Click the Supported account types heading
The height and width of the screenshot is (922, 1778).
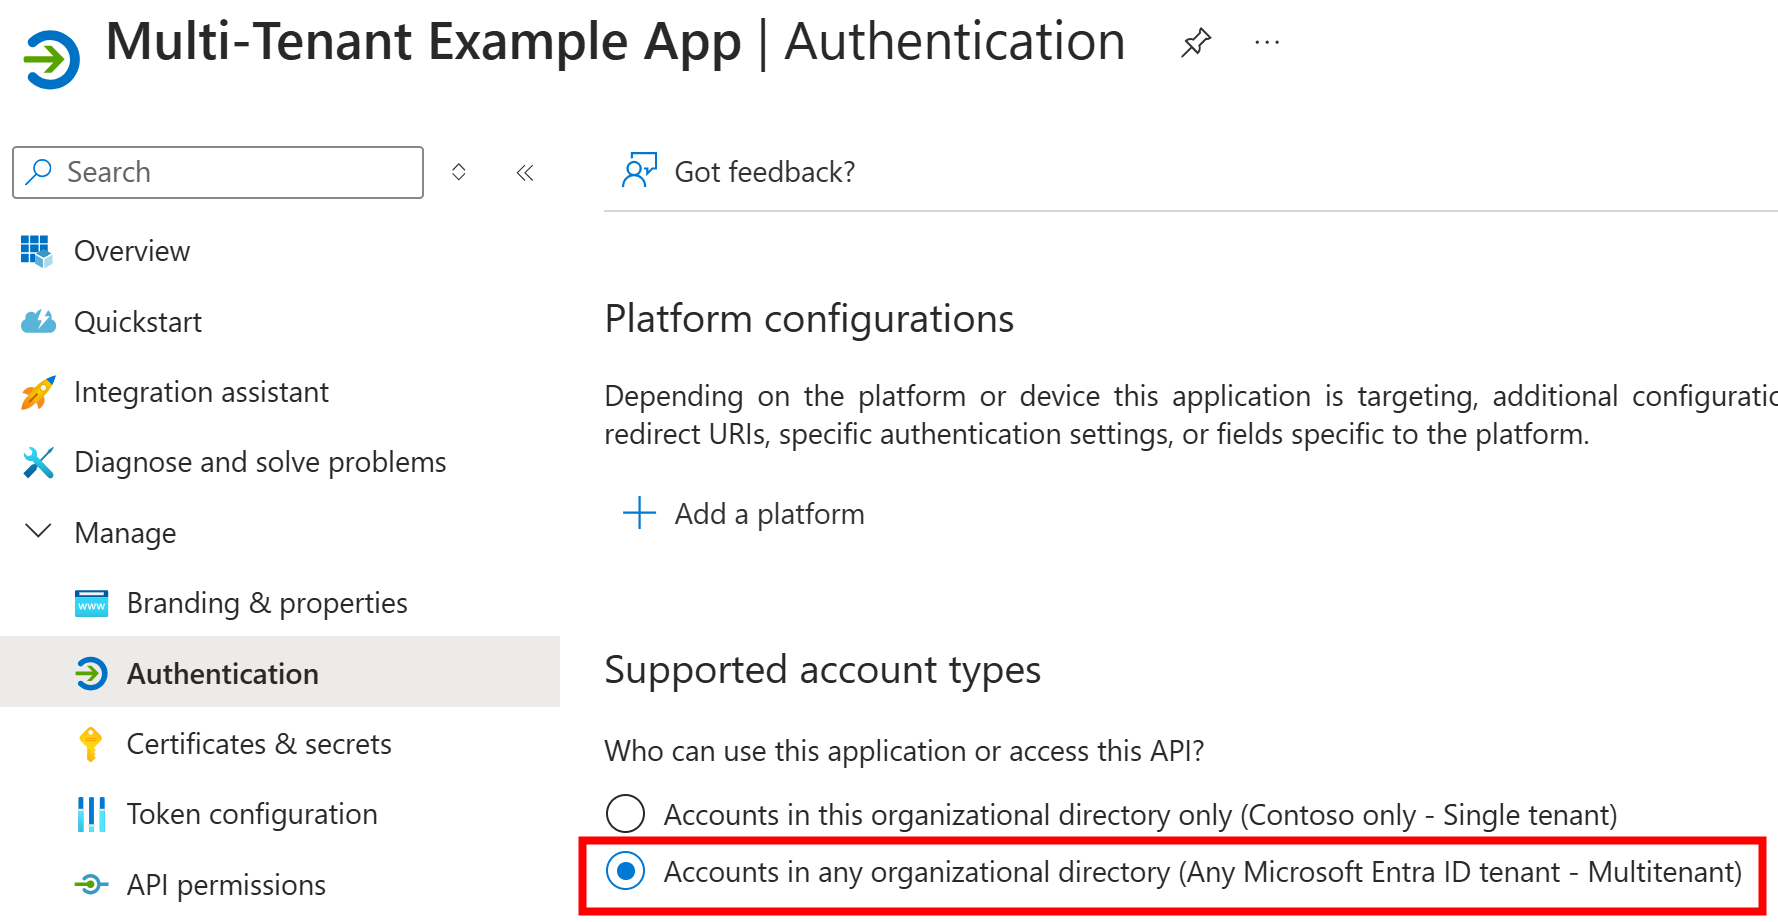tap(822, 670)
